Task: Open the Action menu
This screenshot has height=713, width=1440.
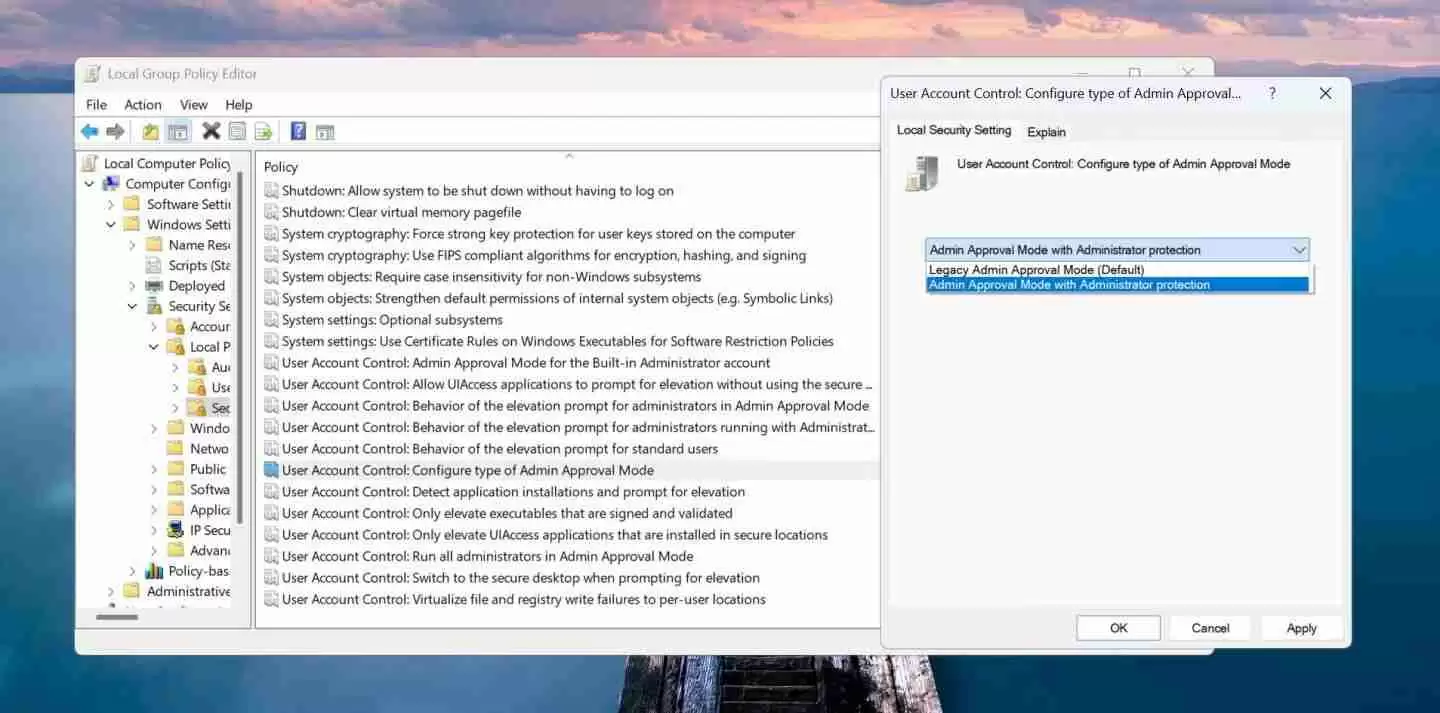Action: click(142, 104)
